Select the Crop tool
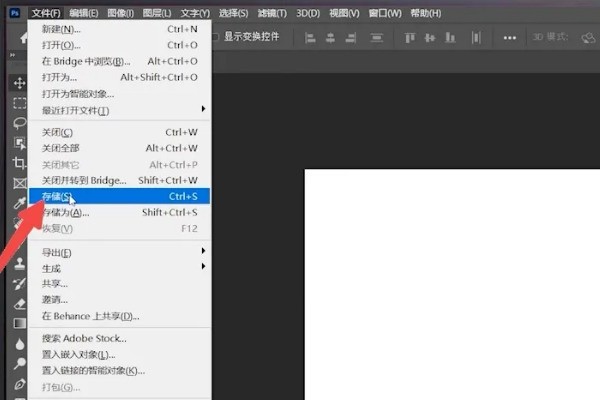Image resolution: width=600 pixels, height=400 pixels. click(19, 163)
